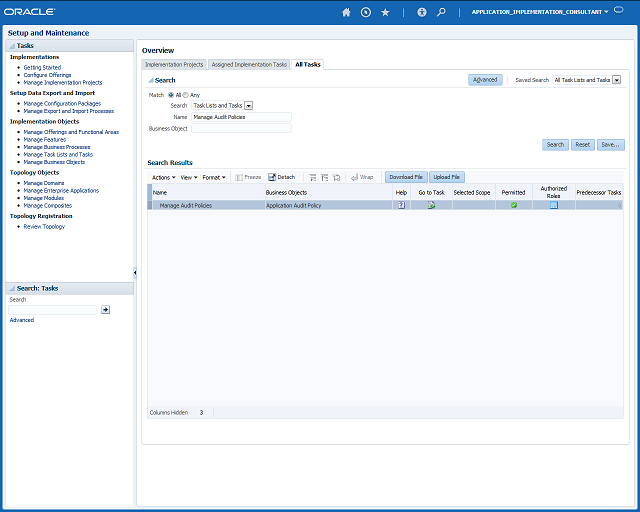Click the Download File button
Viewport: 640px width, 512px height.
tap(406, 177)
